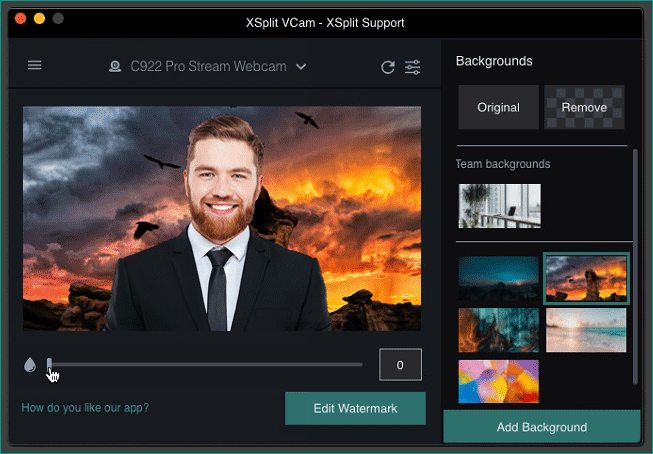This screenshot has height=454, width=653.
Task: Click the backgrounds panel scrollbar
Action: [x=635, y=267]
